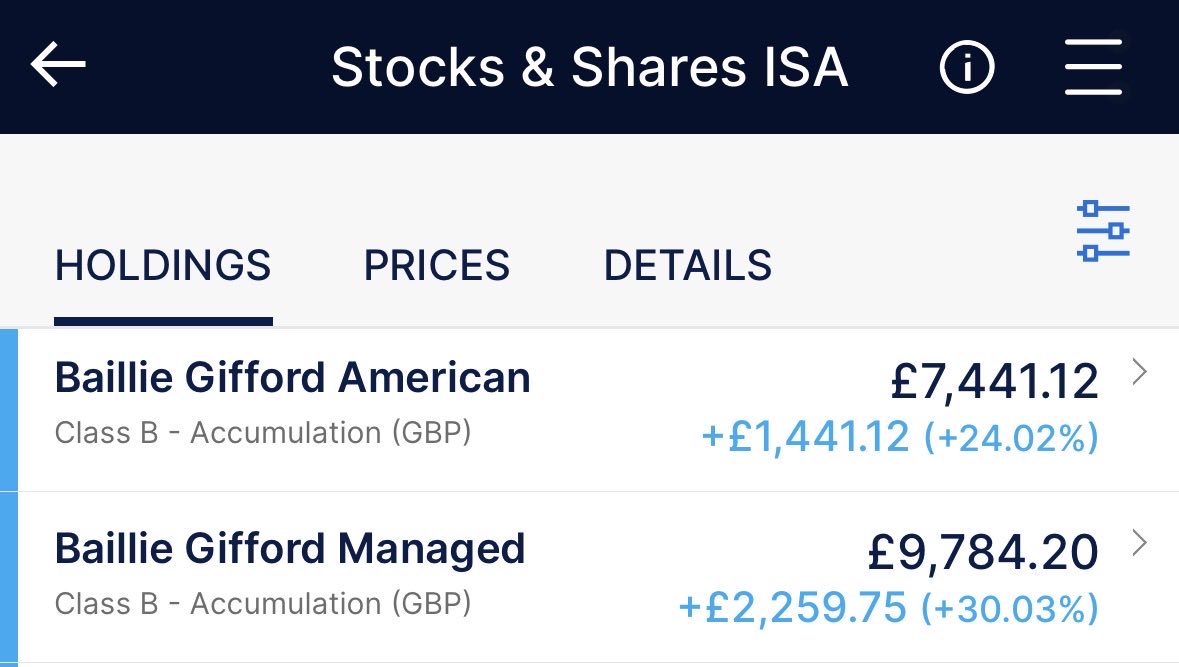The image size is (1179, 667).
Task: Open the holdings filter sliders icon
Action: tap(1103, 231)
